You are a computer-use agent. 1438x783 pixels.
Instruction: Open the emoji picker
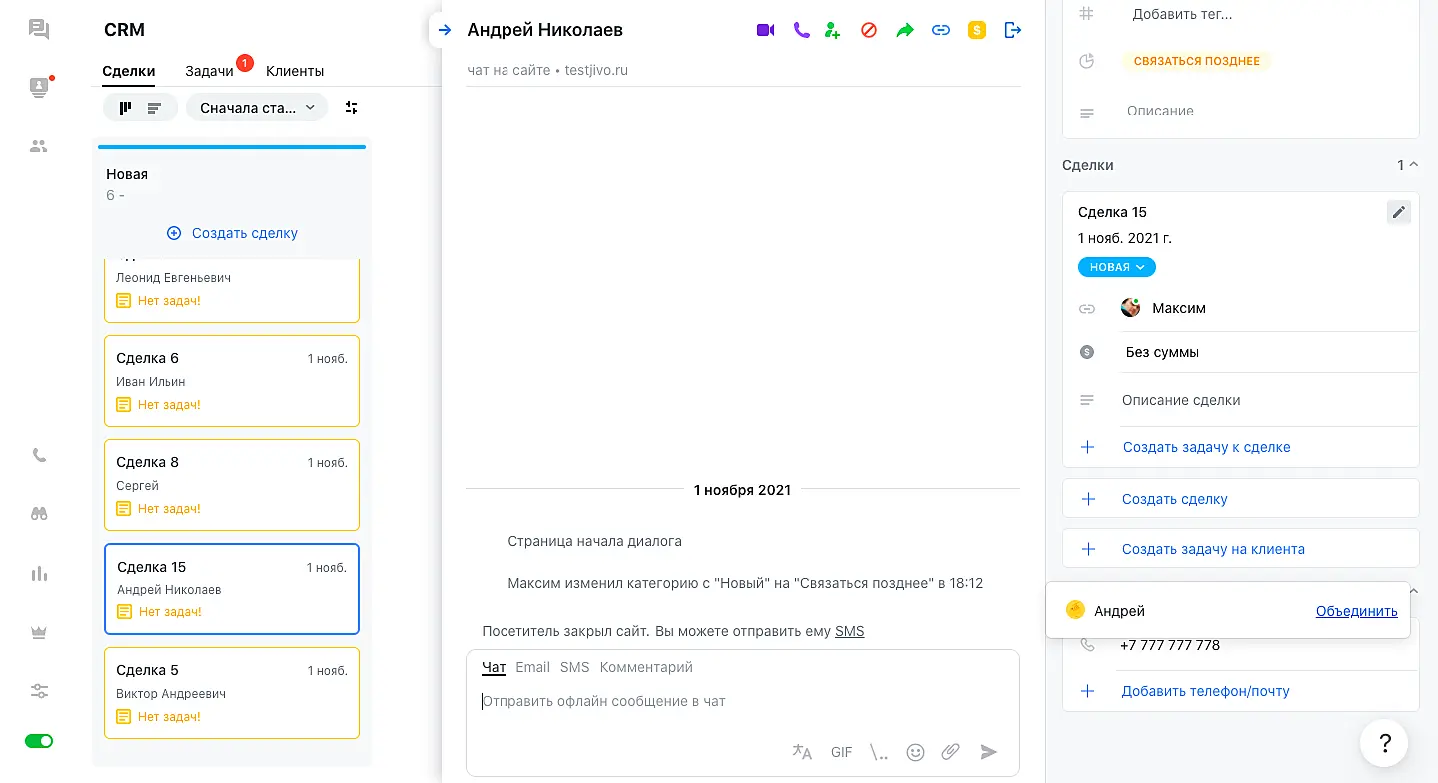point(915,752)
